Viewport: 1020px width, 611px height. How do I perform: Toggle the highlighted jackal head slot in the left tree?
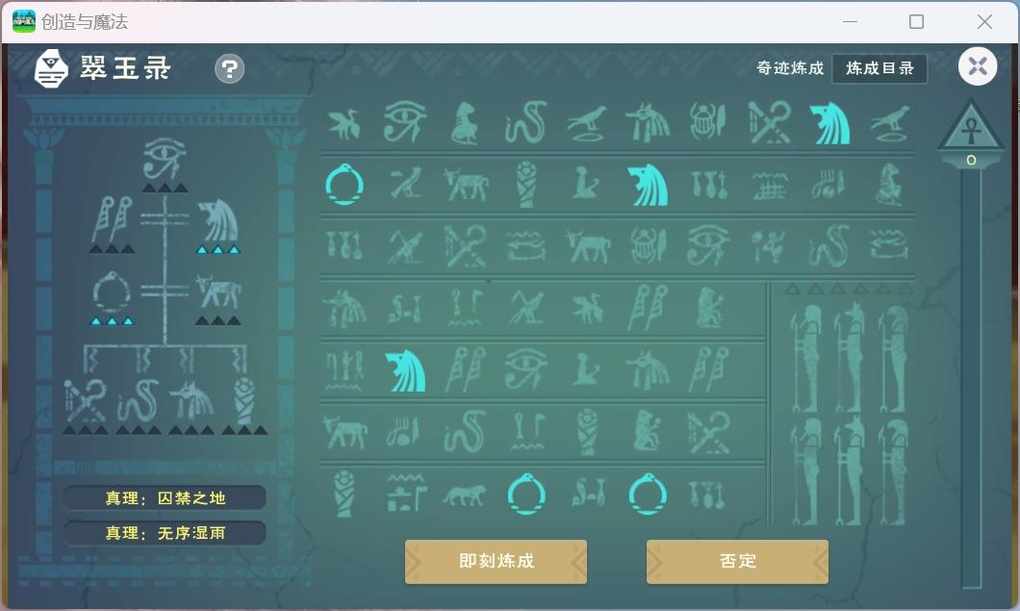[218, 221]
